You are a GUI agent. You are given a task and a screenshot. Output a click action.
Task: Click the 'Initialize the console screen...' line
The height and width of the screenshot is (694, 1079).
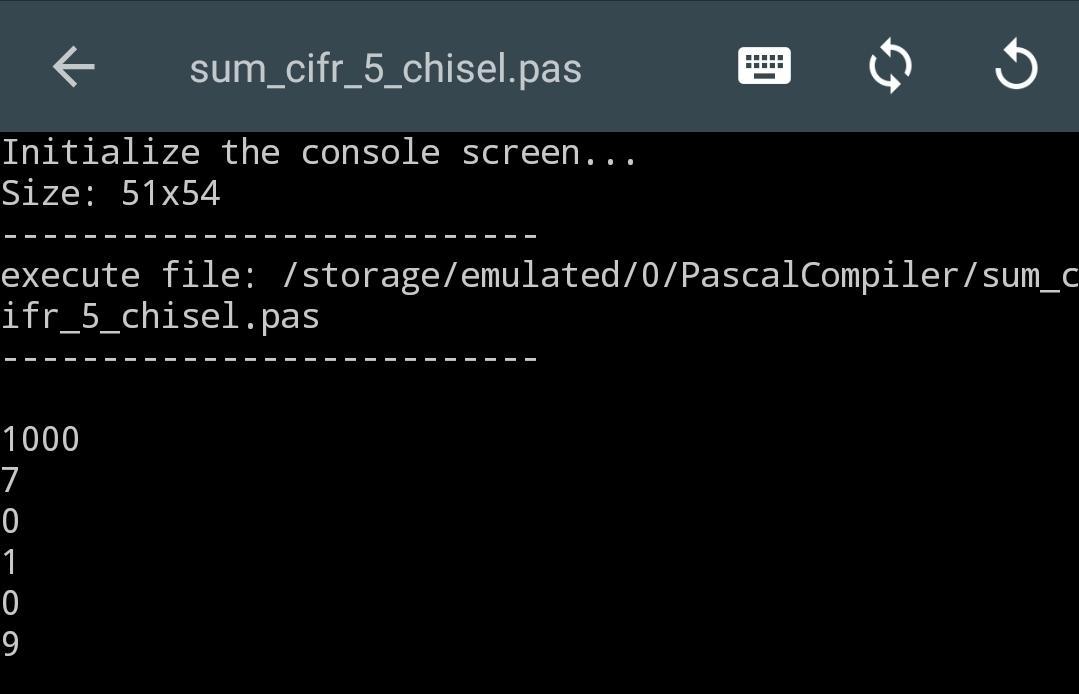click(x=318, y=153)
